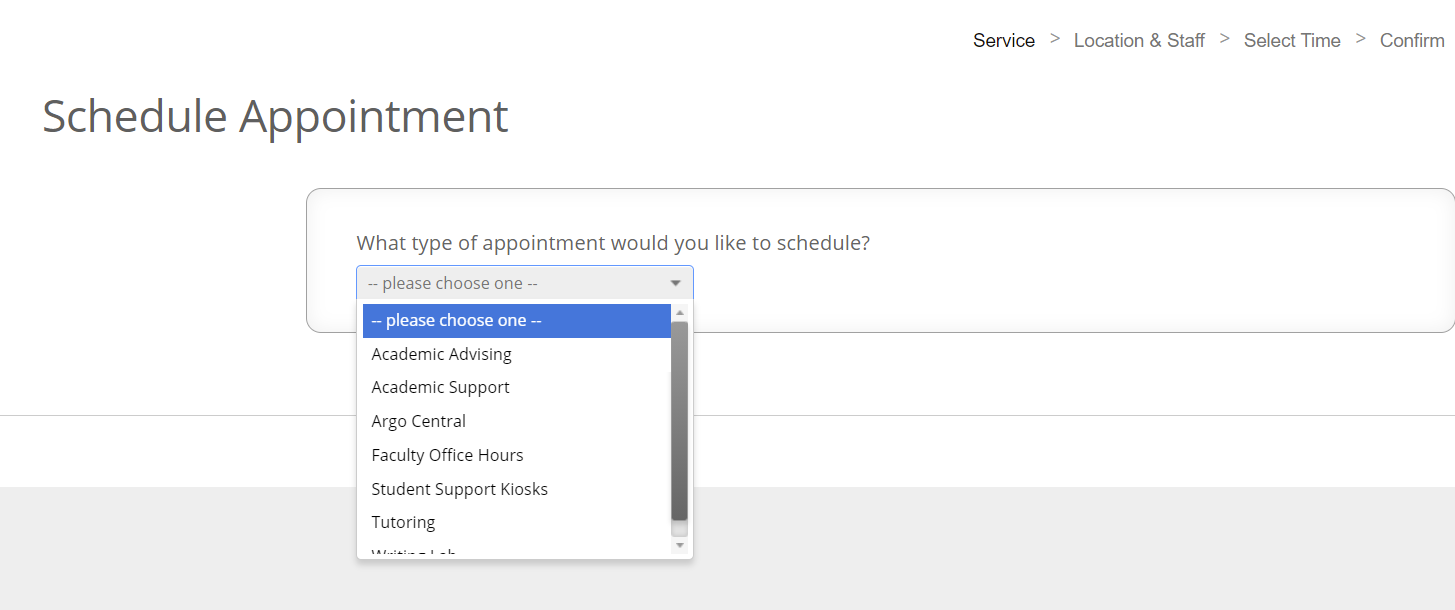Image resolution: width=1455 pixels, height=610 pixels.
Task: Open the Select Time step
Action: click(x=1292, y=41)
